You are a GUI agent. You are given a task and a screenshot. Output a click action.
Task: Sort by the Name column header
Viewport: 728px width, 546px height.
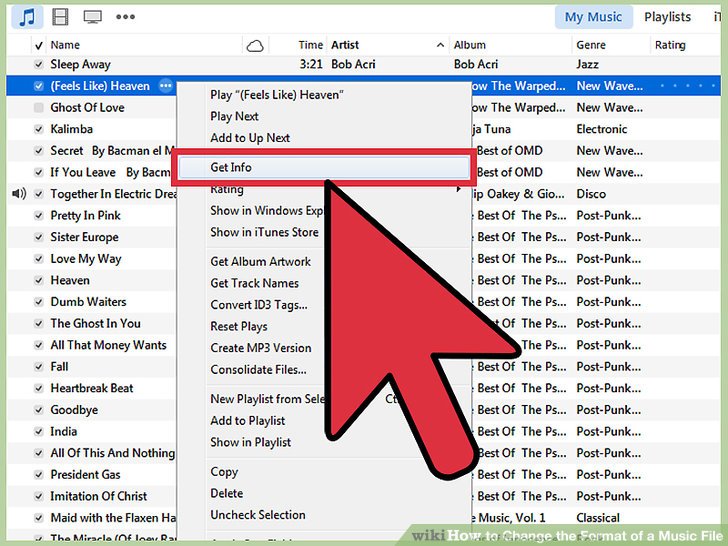click(65, 45)
